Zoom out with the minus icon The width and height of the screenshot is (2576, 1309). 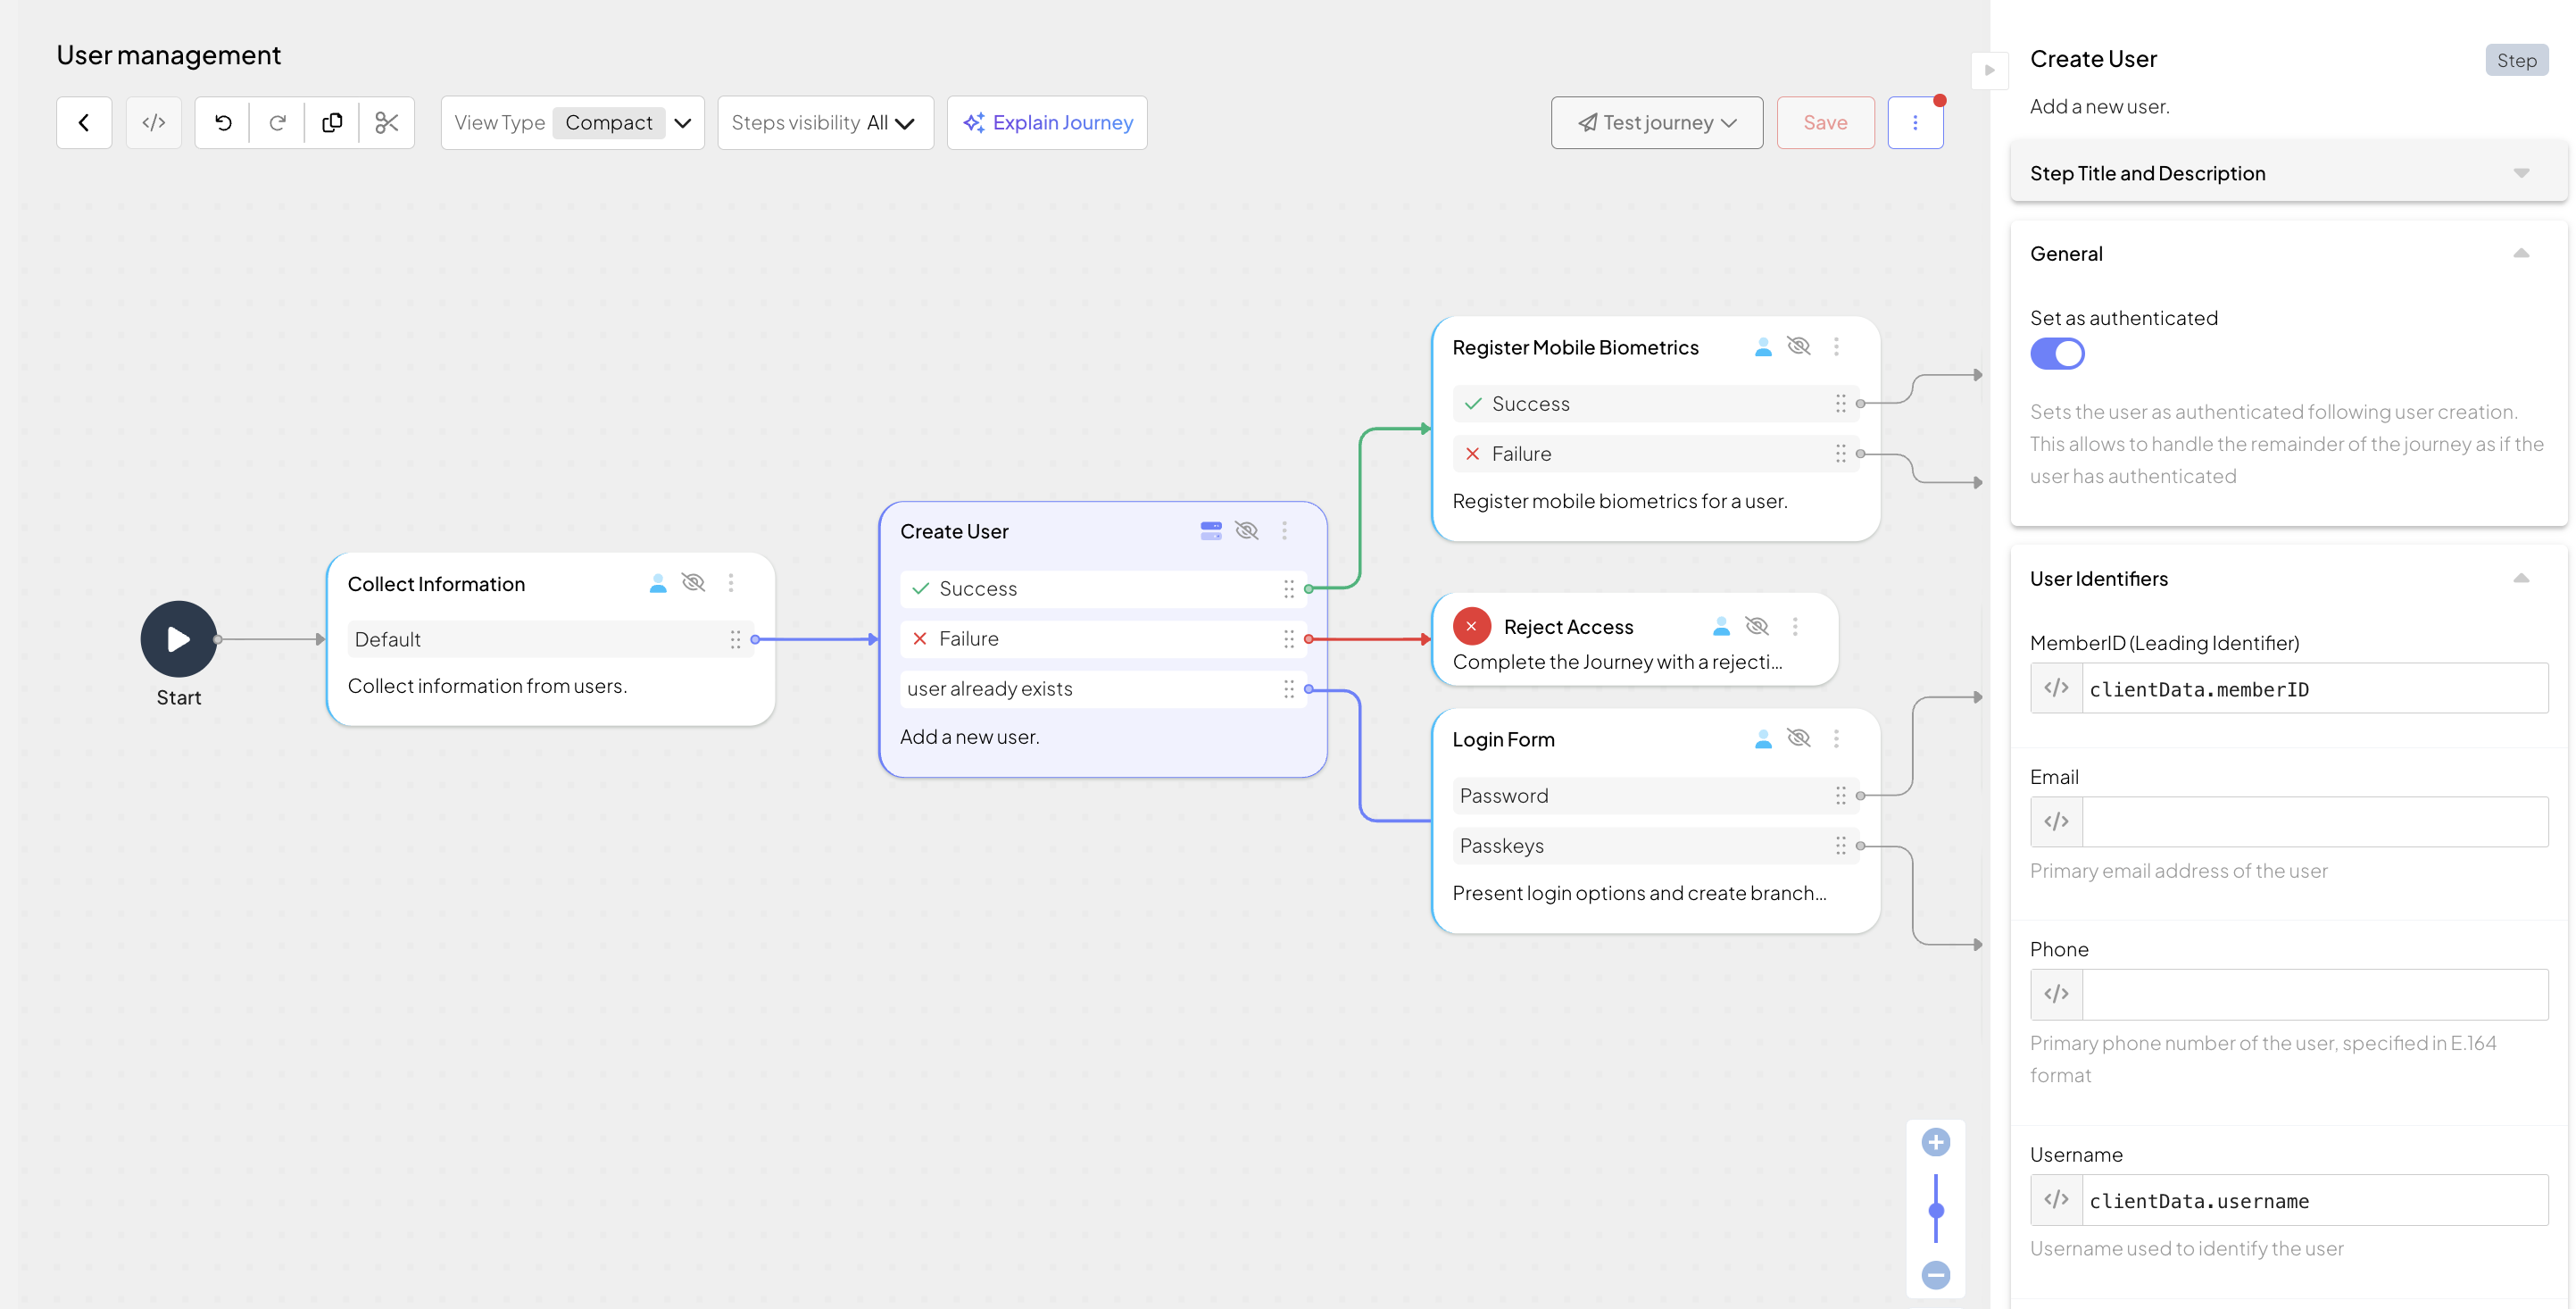(x=1935, y=1275)
